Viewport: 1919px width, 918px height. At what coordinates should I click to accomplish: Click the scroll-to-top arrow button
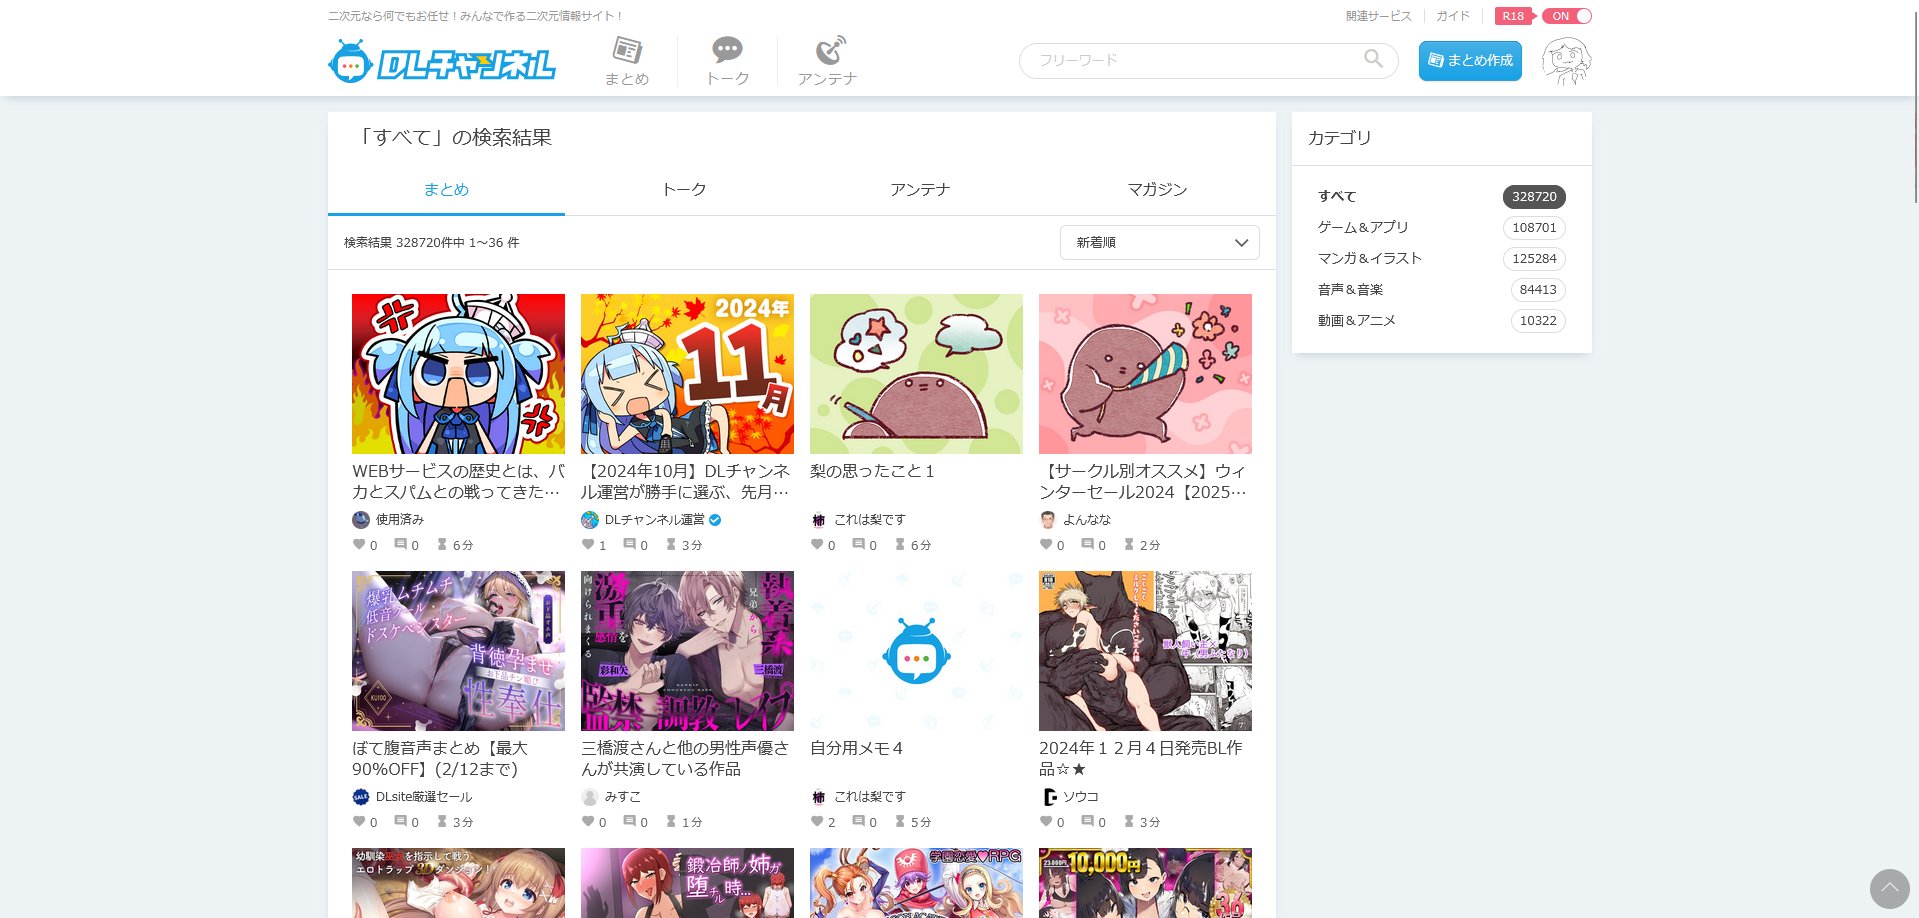point(1890,888)
